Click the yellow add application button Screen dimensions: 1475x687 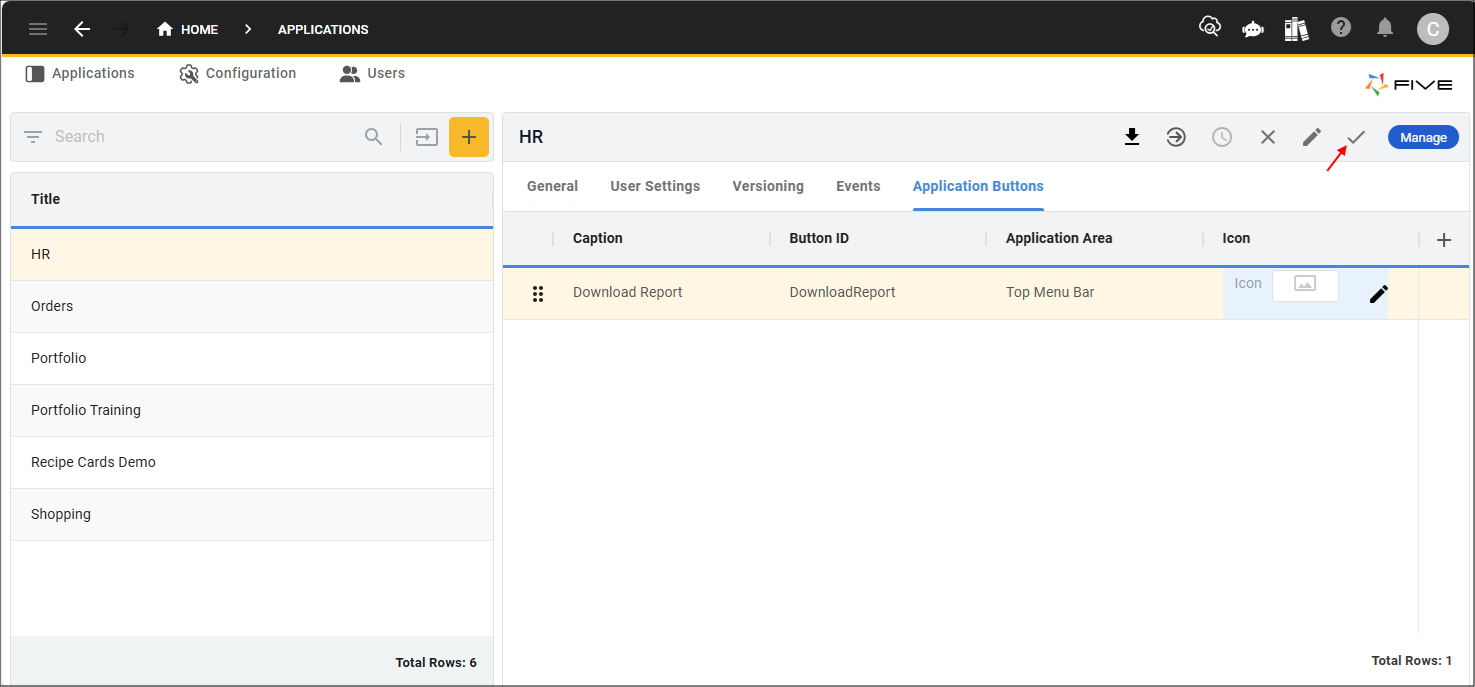click(469, 137)
